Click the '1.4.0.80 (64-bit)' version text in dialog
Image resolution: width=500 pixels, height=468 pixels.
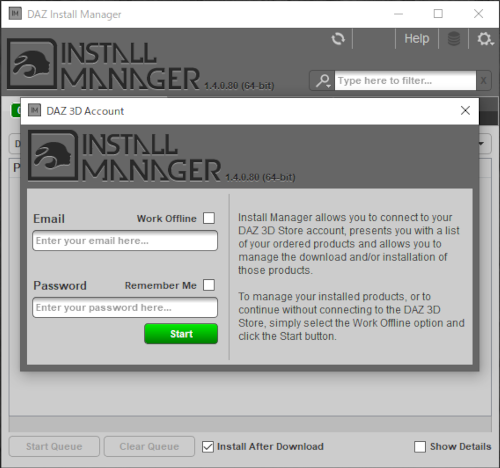(x=261, y=177)
